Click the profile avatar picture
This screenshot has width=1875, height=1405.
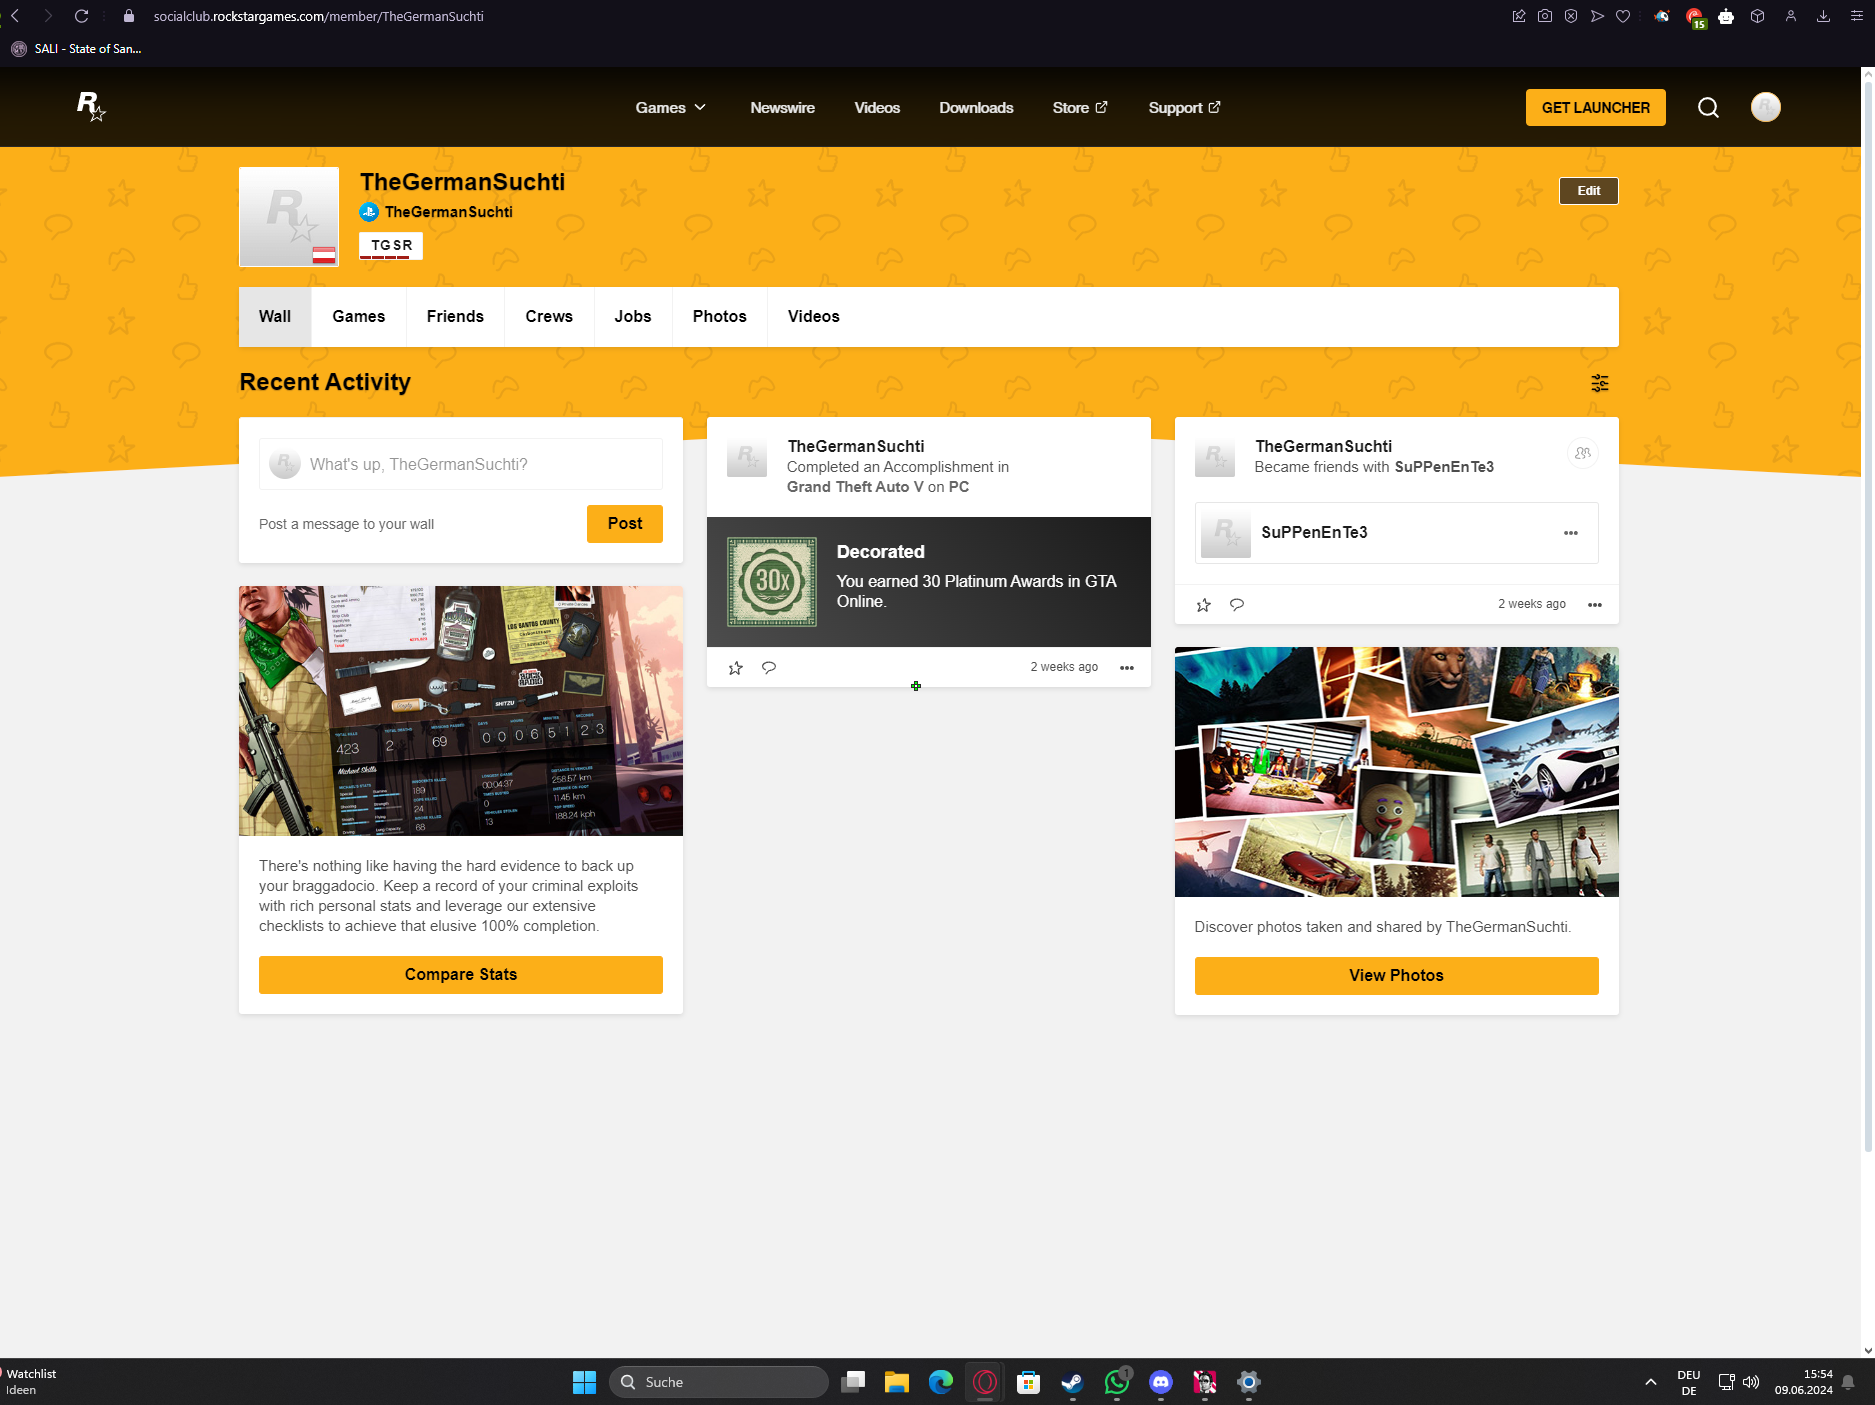[289, 217]
